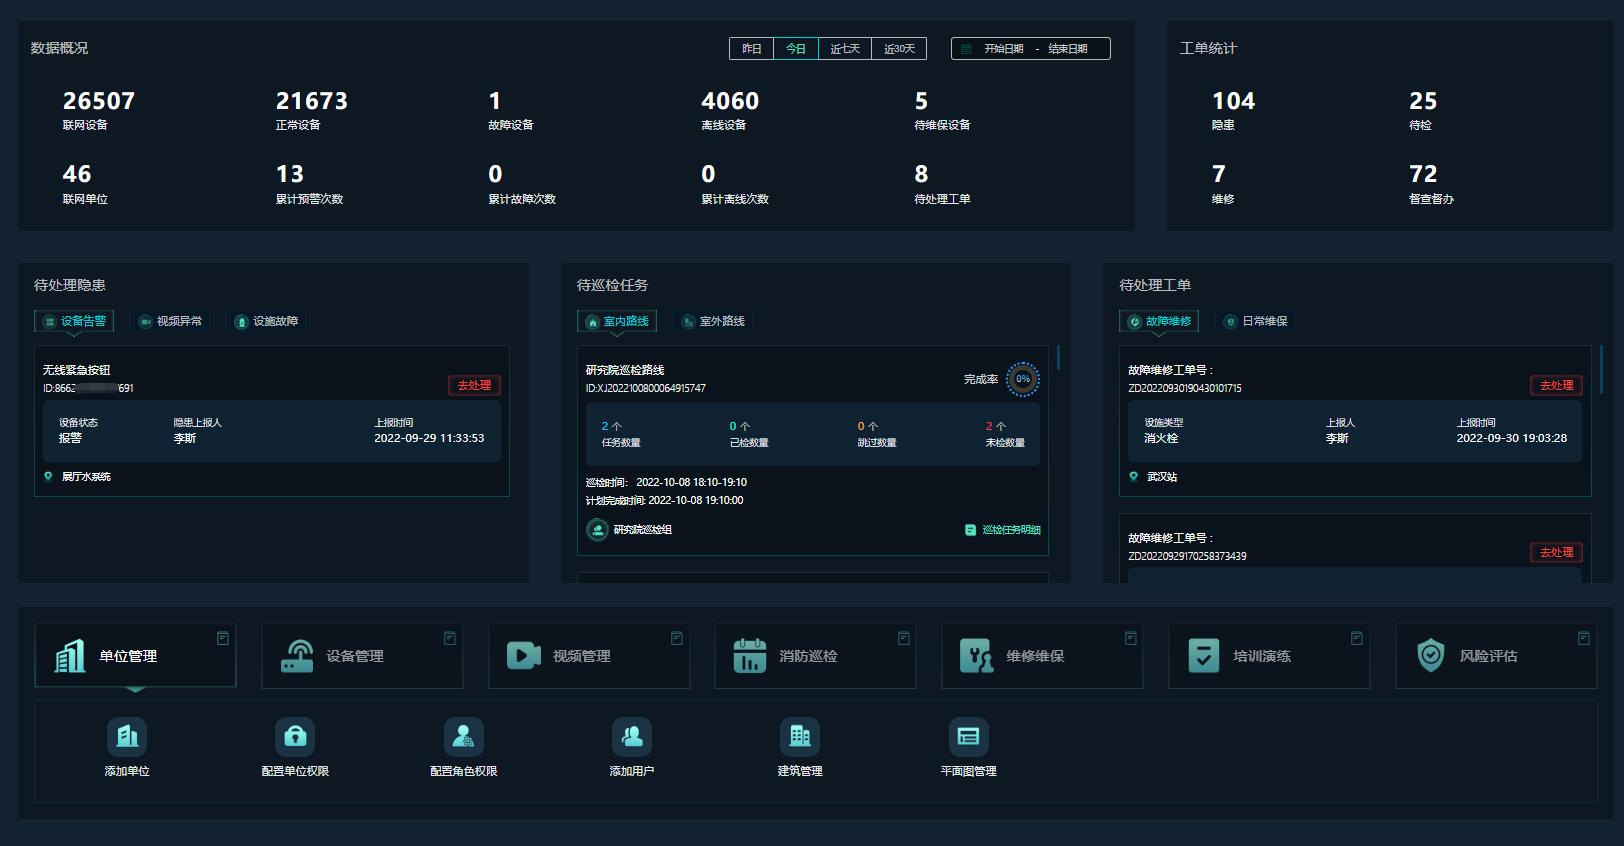
Task: Switch to the 视频异常 tab
Action: (x=171, y=321)
